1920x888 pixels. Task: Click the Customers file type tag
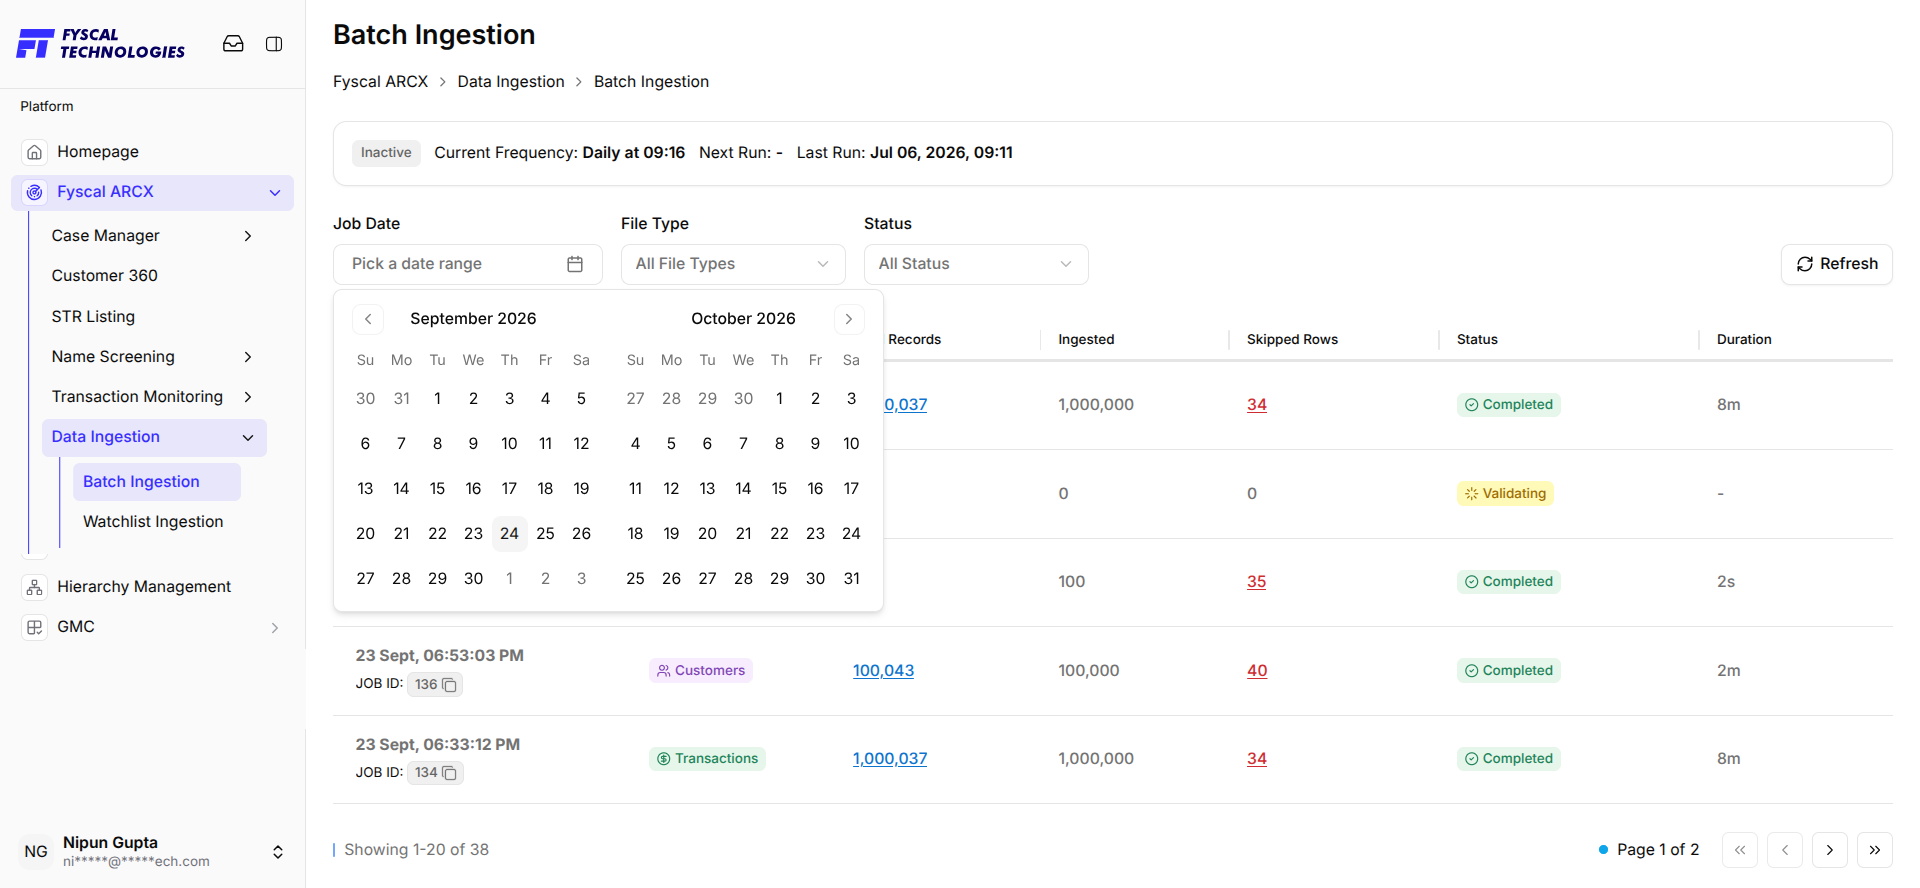click(701, 671)
